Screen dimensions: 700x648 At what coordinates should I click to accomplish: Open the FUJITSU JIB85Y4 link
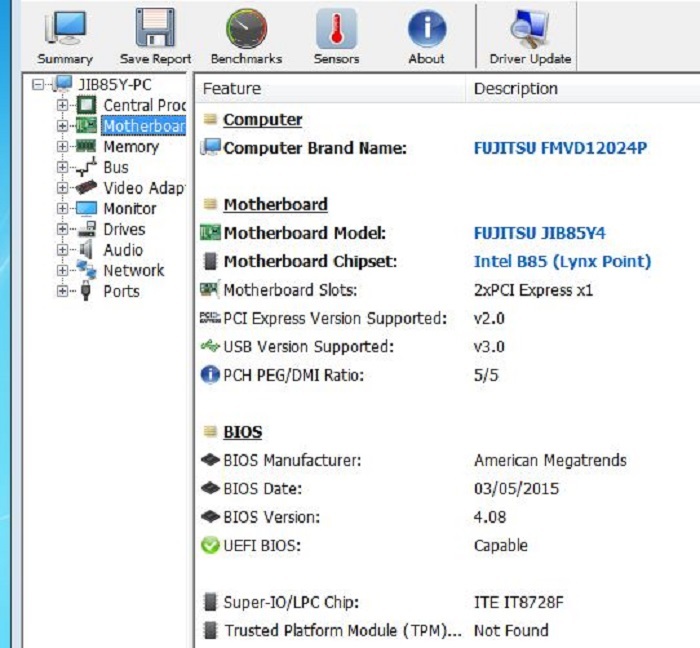539,233
